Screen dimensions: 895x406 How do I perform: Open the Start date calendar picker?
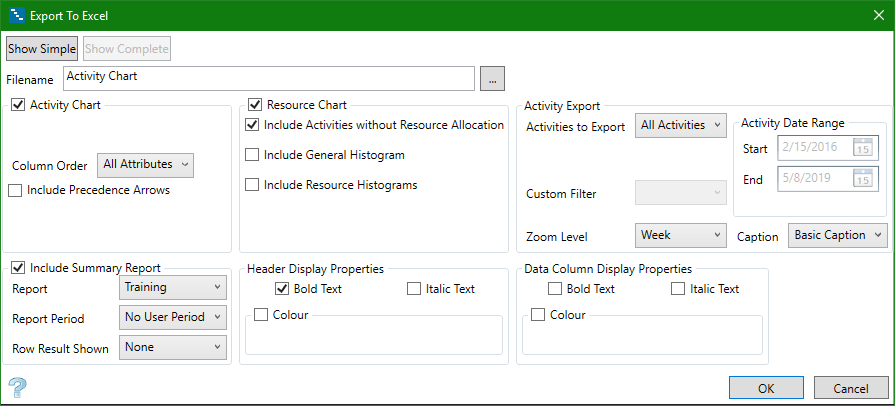tap(863, 149)
